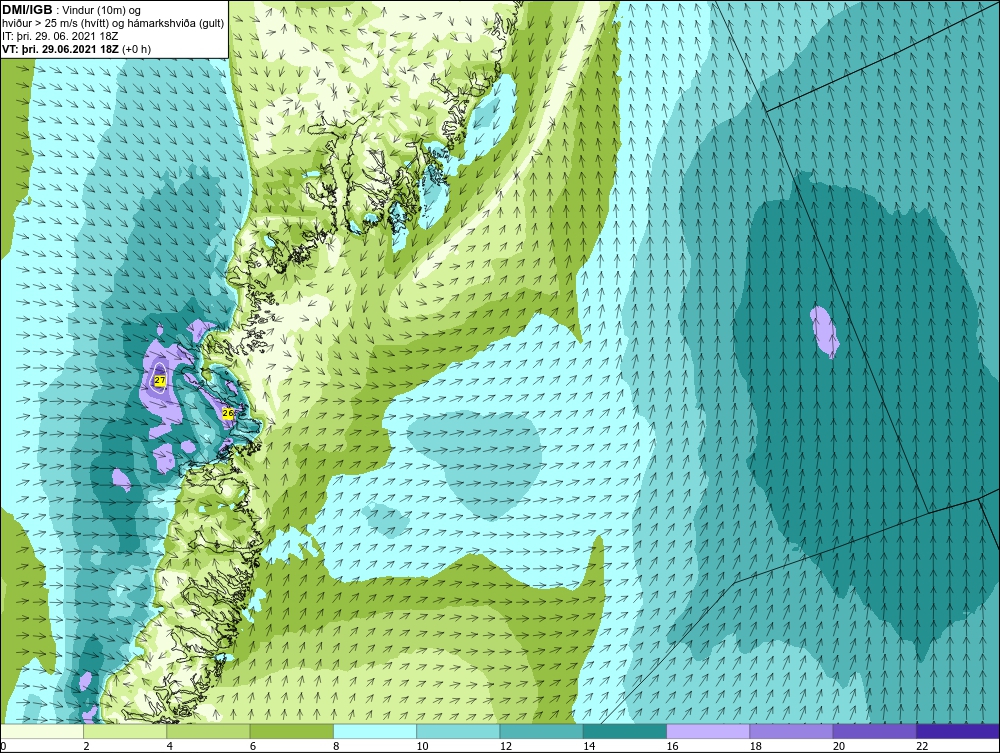Select the 10–12 m/s legend swatch
The image size is (1000, 753).
458,731
